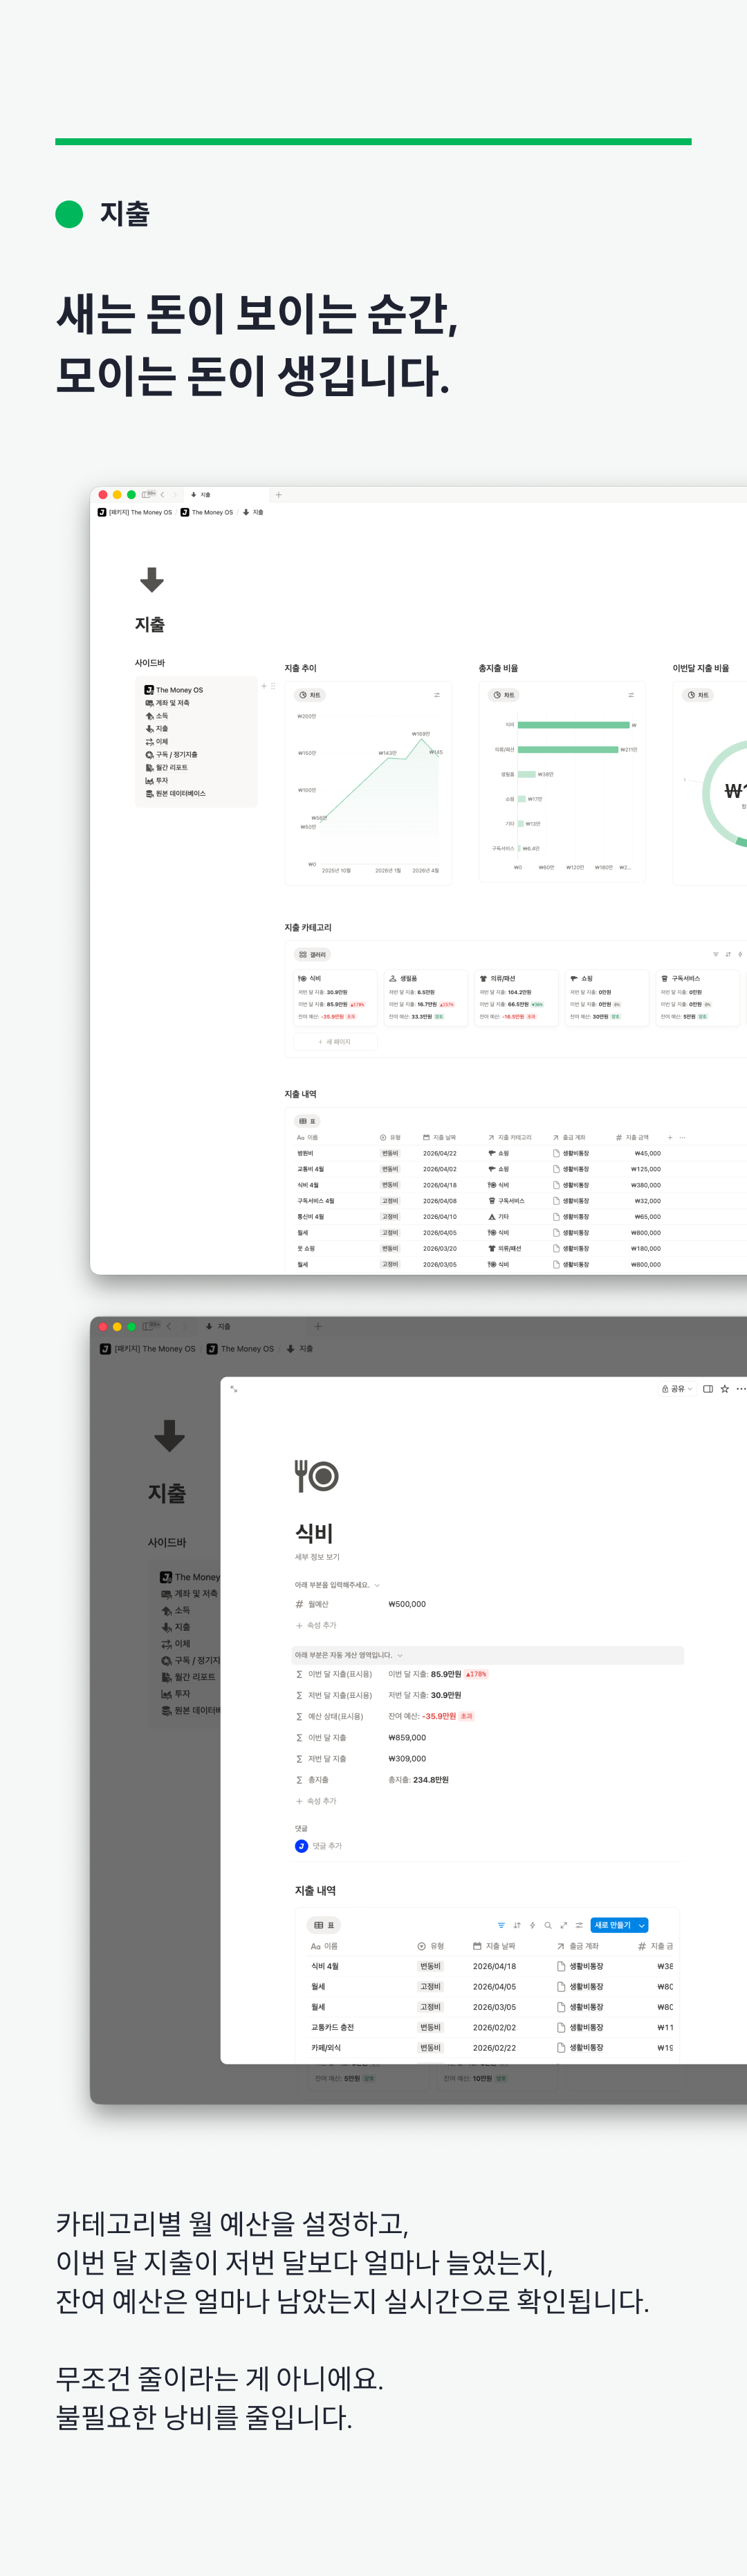
Task: Click the filter icon in 지출 카테고리 gallery toolbar
Action: pyautogui.click(x=715, y=954)
